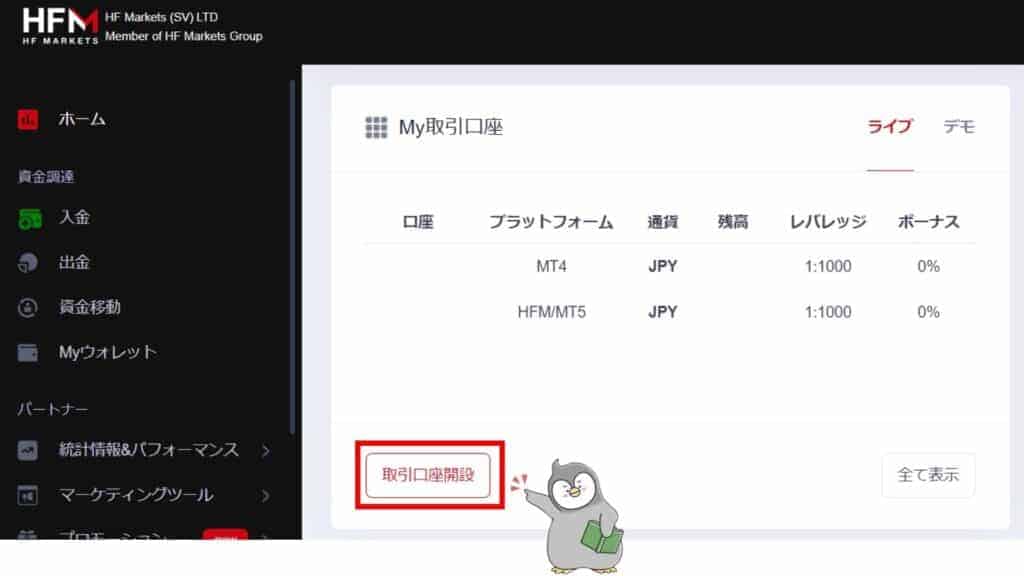Viewport: 1024px width, 576px height.
Task: Click the 資金調達 section heading
Action: tap(46, 176)
